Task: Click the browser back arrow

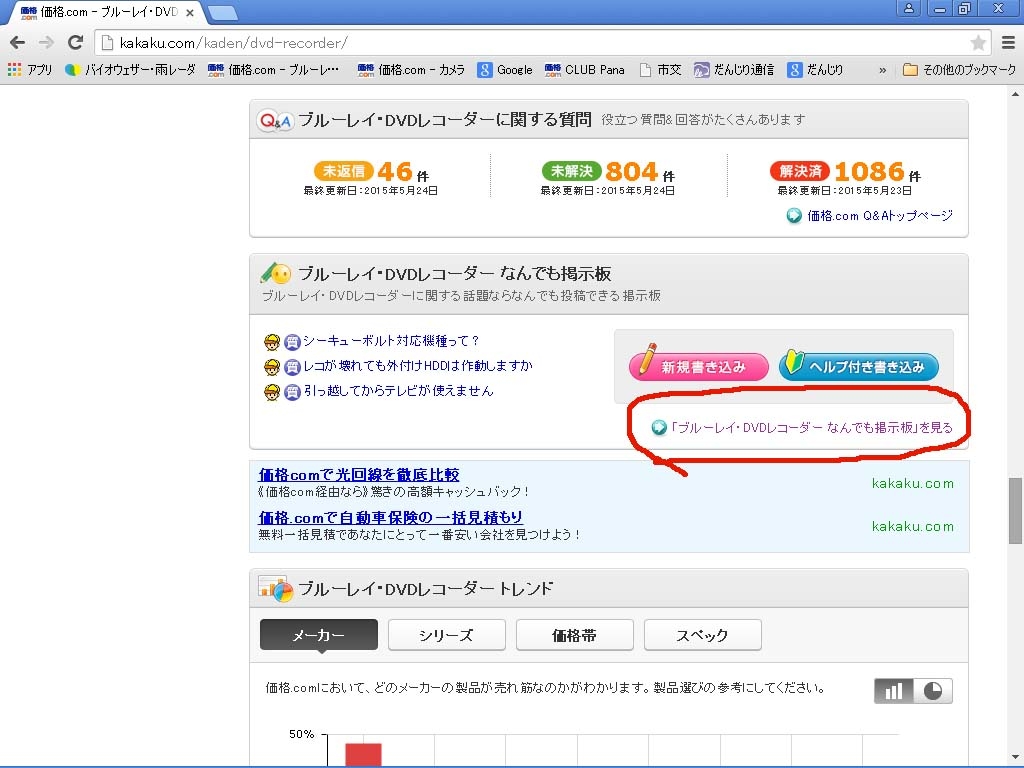Action: click(x=18, y=43)
